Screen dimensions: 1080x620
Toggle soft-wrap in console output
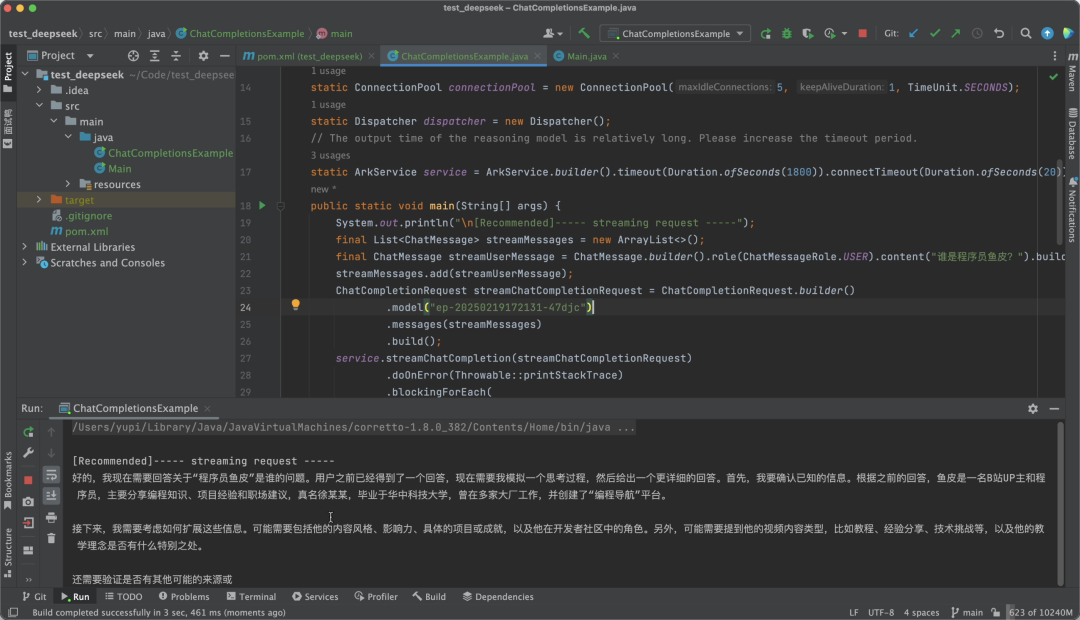(x=51, y=475)
